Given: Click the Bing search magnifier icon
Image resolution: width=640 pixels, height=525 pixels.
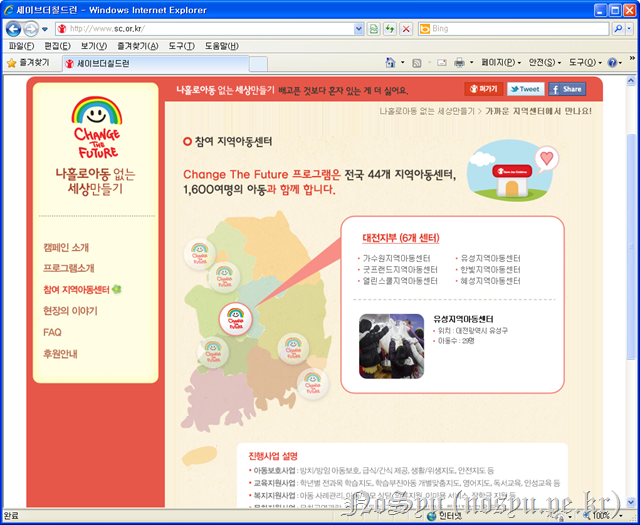Looking at the screenshot, I should (617, 29).
